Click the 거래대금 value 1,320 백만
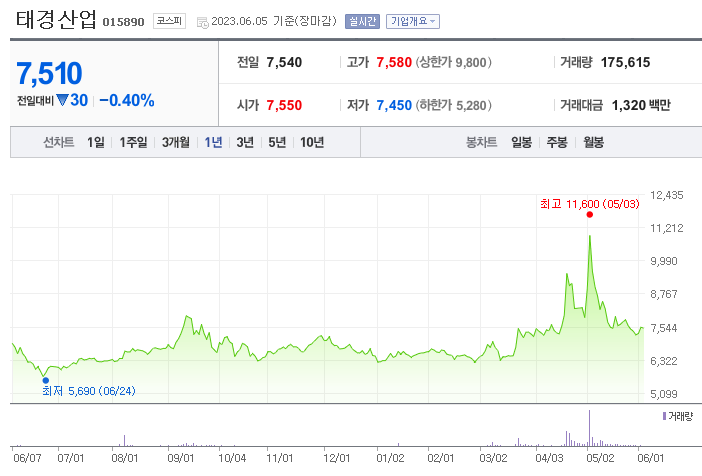Image resolution: width=702 pixels, height=476 pixels. [641, 105]
